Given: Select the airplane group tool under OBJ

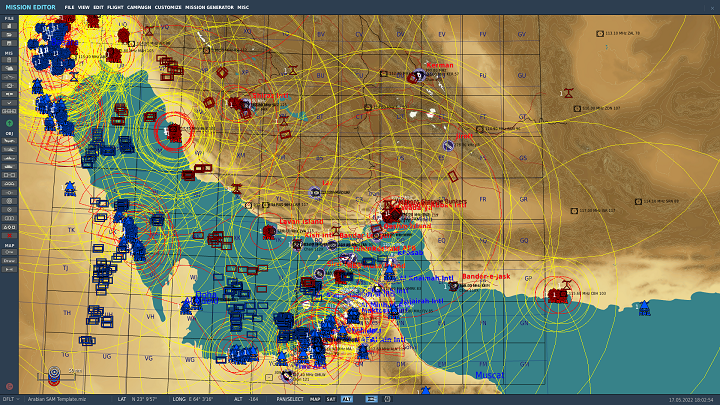Looking at the screenshot, I should point(9,140).
